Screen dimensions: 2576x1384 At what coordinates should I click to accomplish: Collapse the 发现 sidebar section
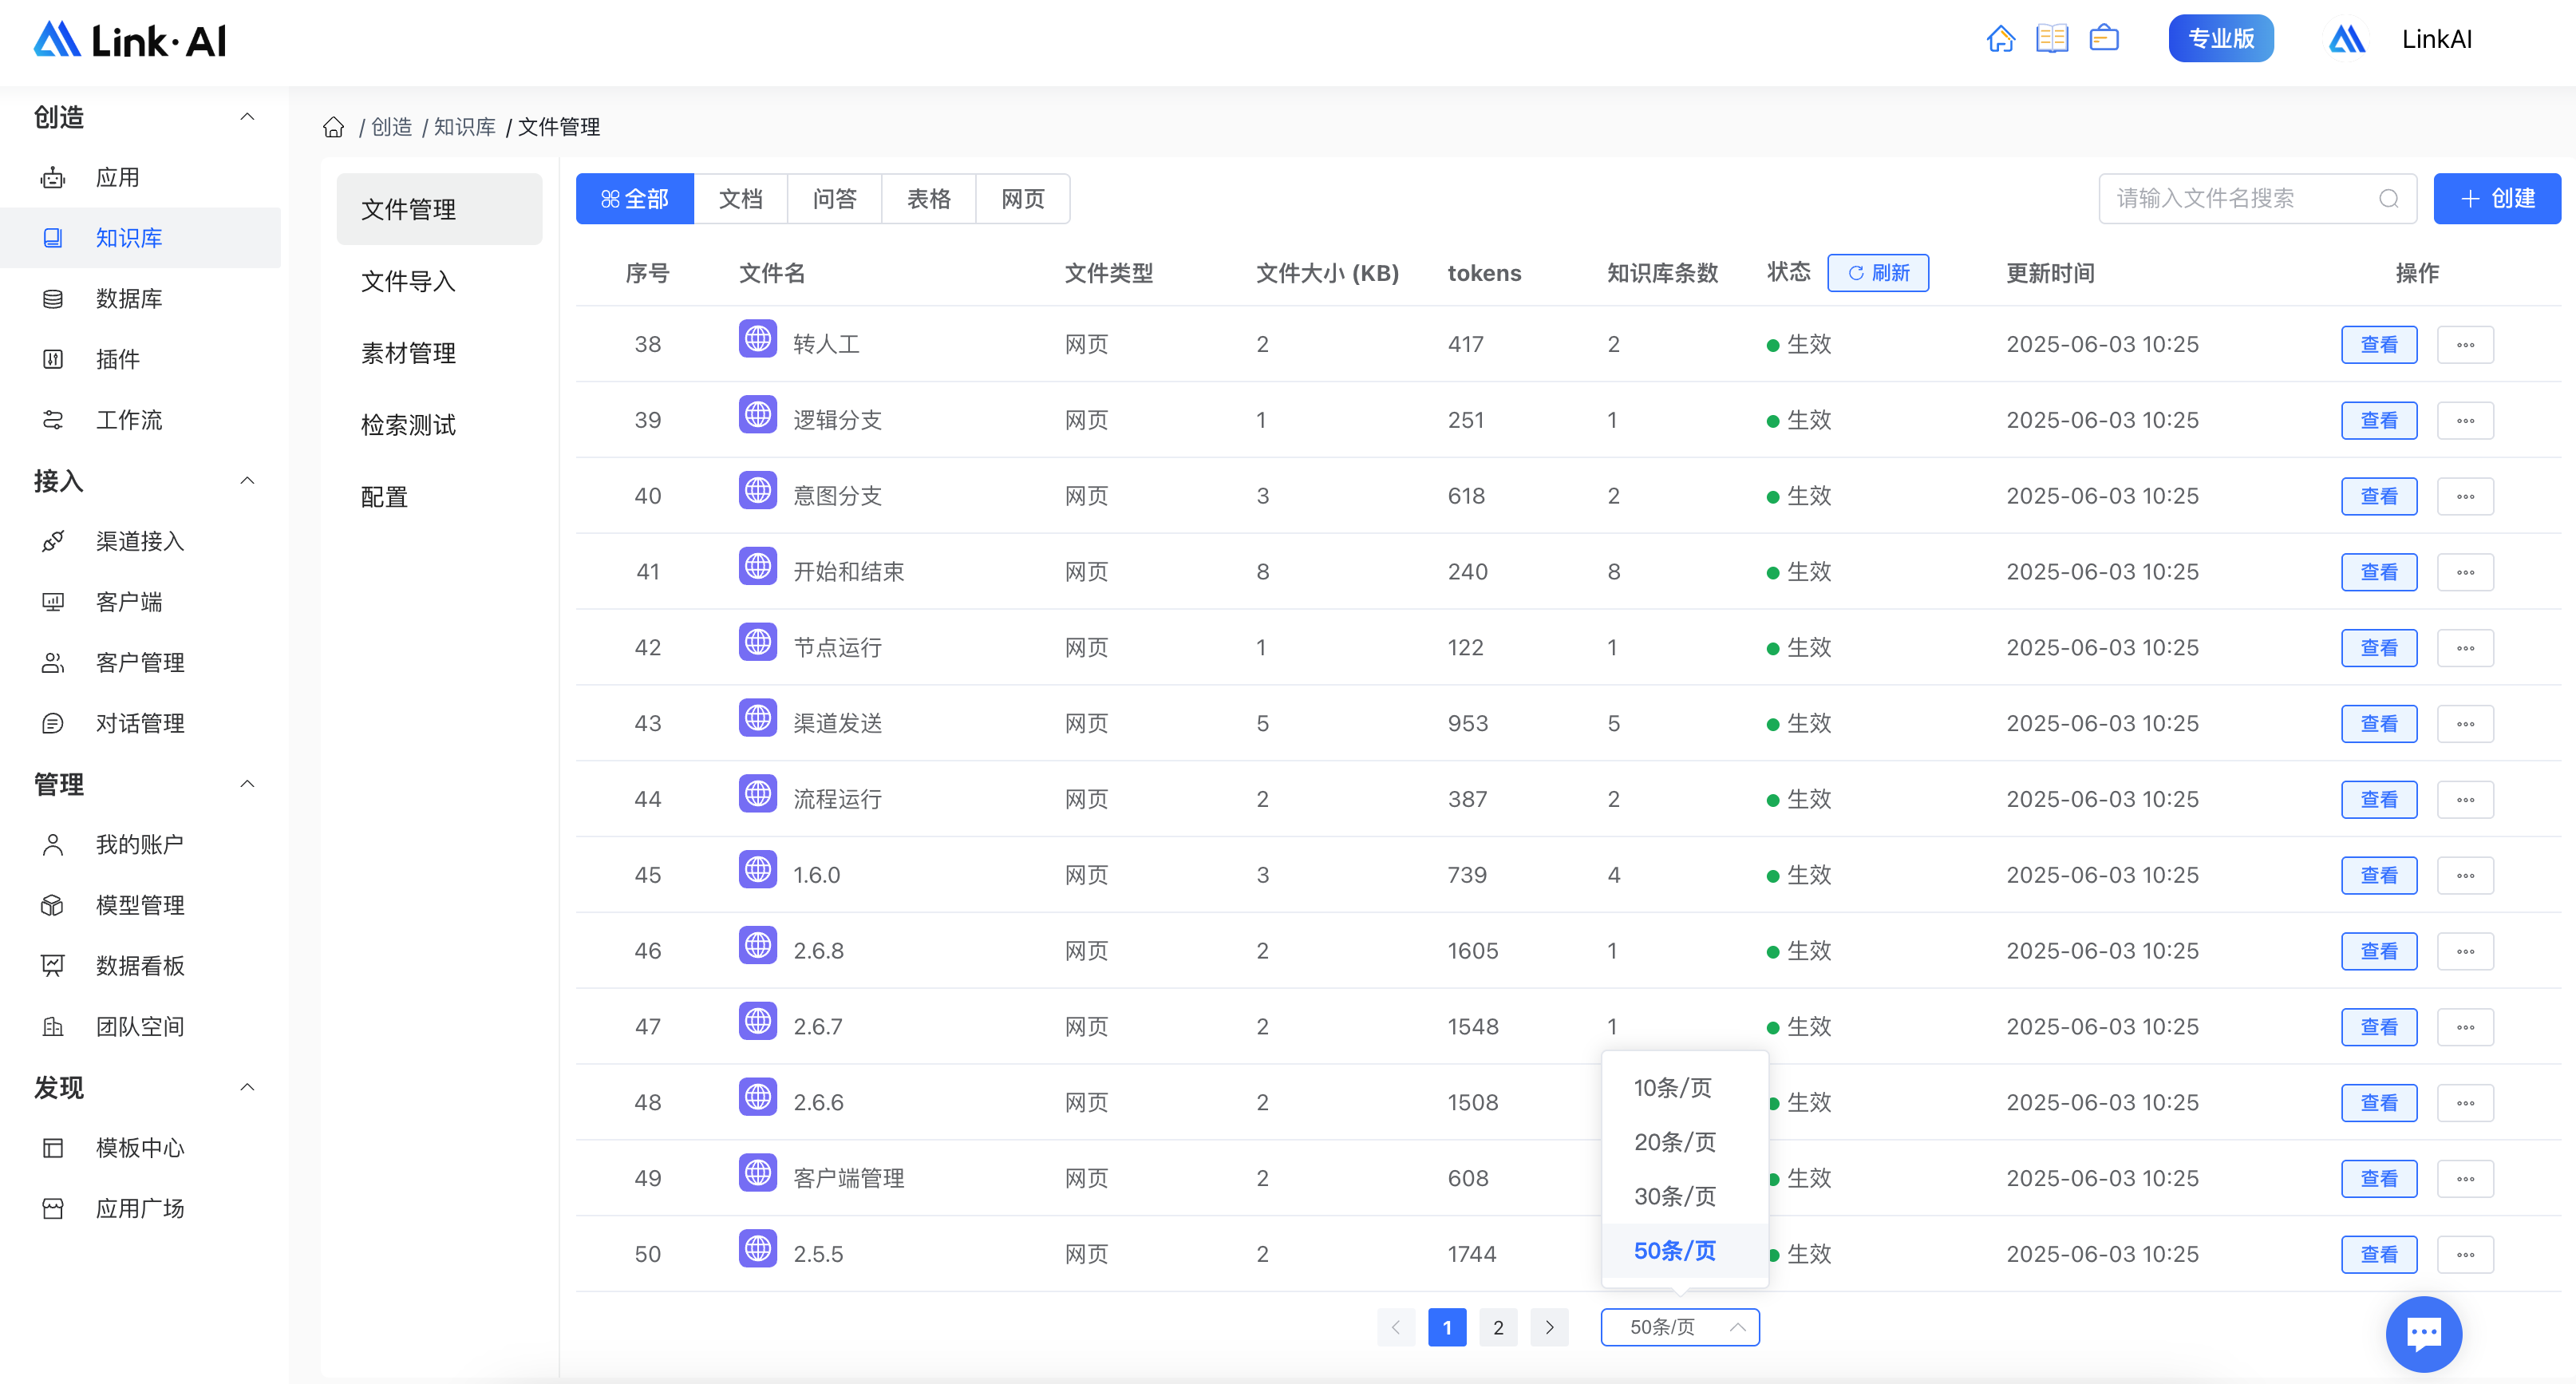pyautogui.click(x=247, y=1087)
